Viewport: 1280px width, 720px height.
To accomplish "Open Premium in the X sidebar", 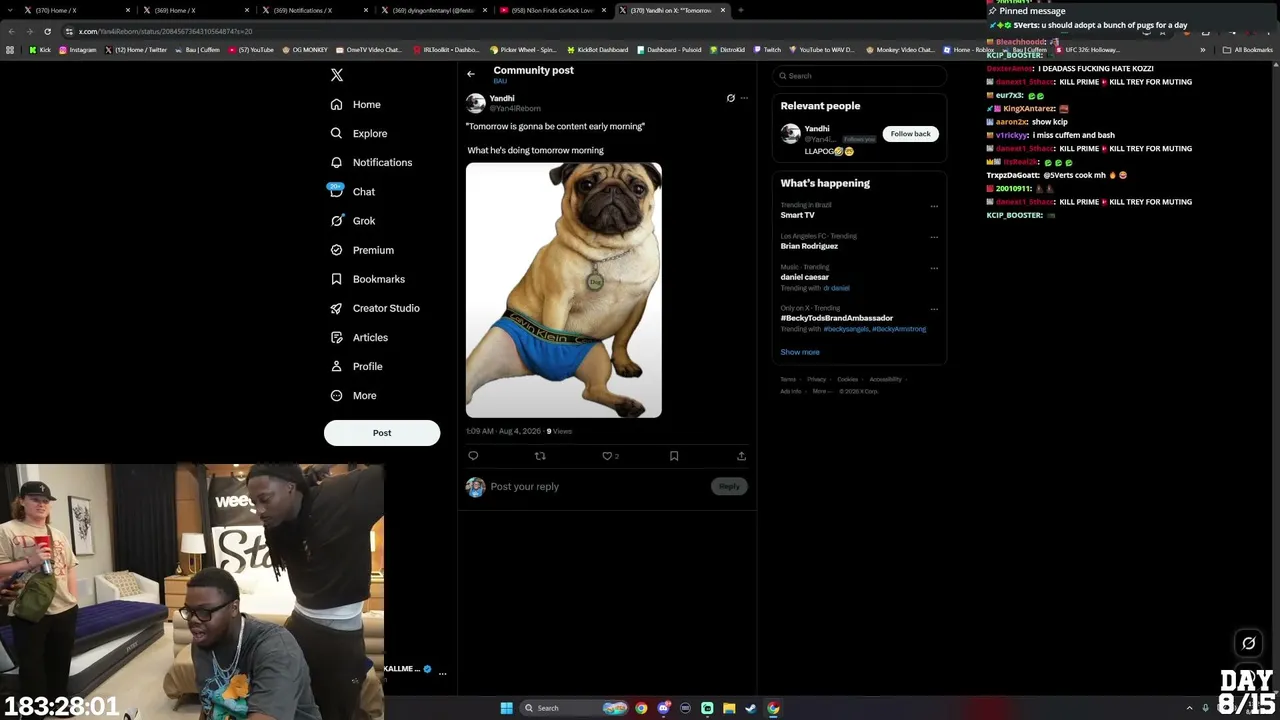I will pyautogui.click(x=361, y=250).
